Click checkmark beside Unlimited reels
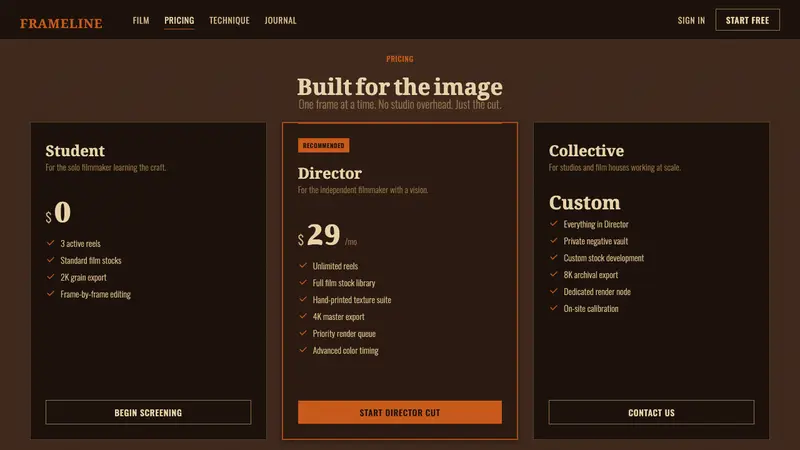 (x=303, y=266)
